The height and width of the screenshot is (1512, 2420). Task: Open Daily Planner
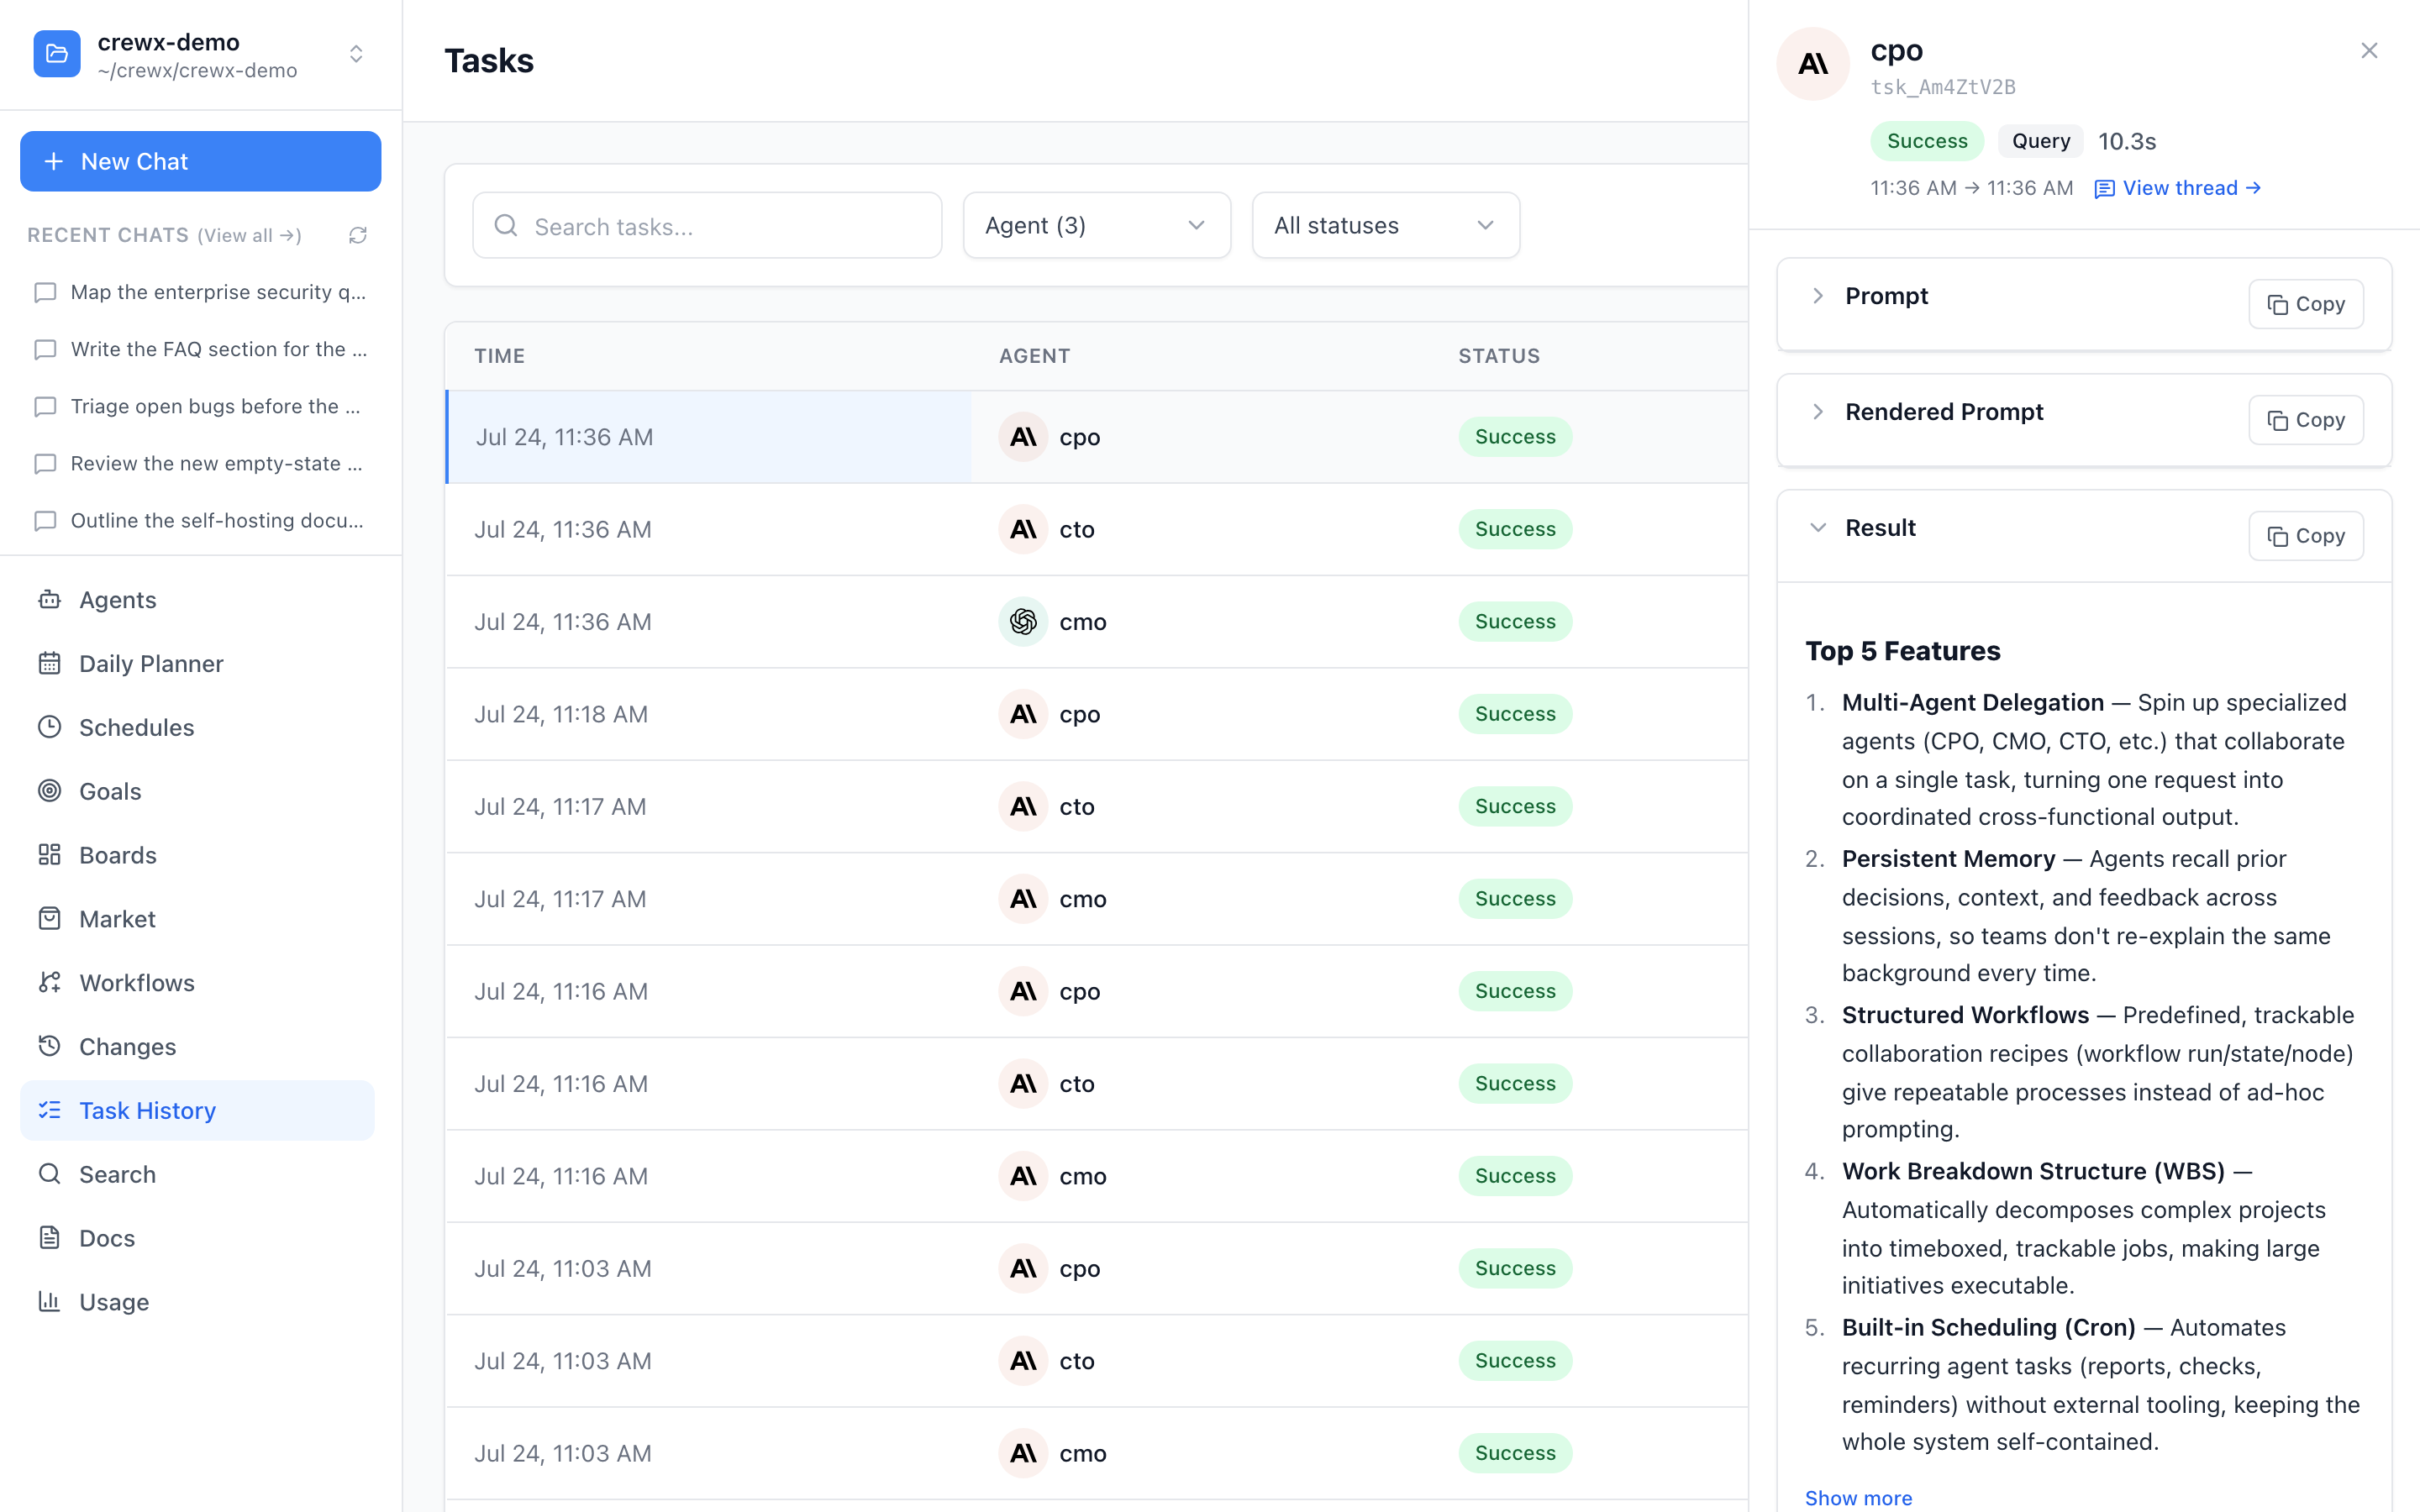(197, 664)
